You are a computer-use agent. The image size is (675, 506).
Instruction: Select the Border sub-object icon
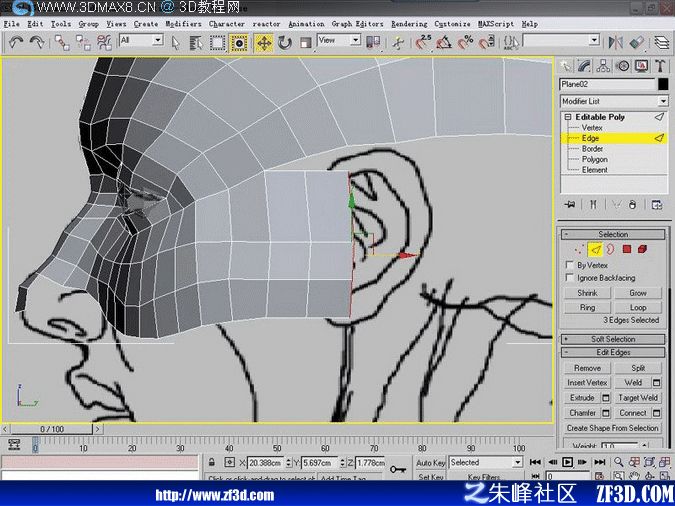coord(610,249)
